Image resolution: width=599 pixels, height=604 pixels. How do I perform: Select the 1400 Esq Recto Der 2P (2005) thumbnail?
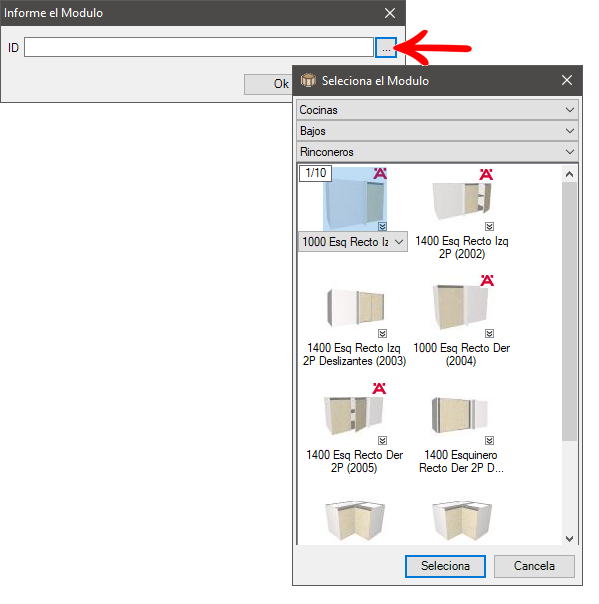pyautogui.click(x=354, y=416)
